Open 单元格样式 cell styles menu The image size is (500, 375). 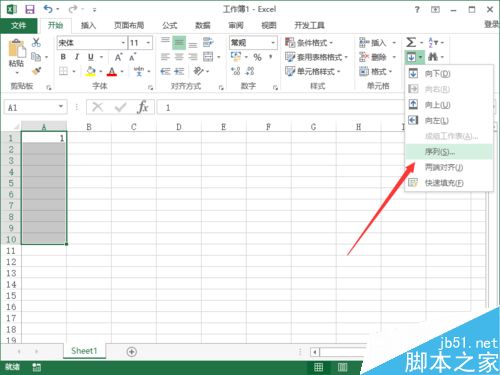(x=313, y=71)
